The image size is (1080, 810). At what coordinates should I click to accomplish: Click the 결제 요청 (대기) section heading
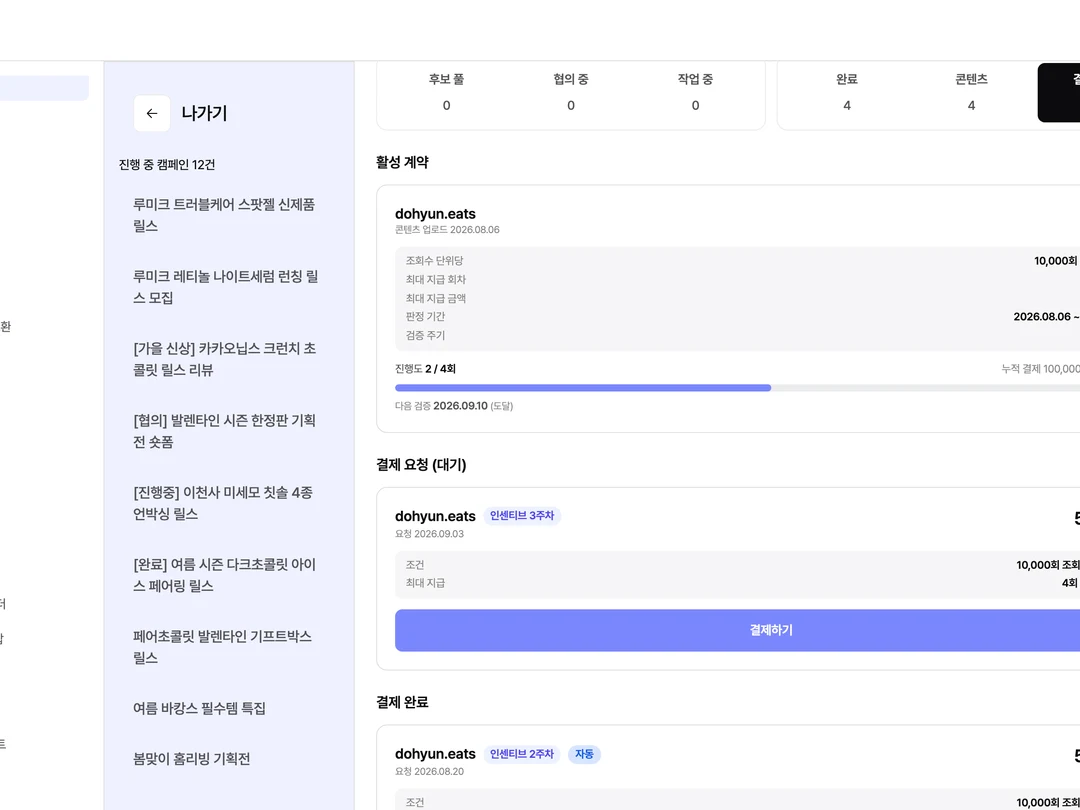(x=422, y=465)
